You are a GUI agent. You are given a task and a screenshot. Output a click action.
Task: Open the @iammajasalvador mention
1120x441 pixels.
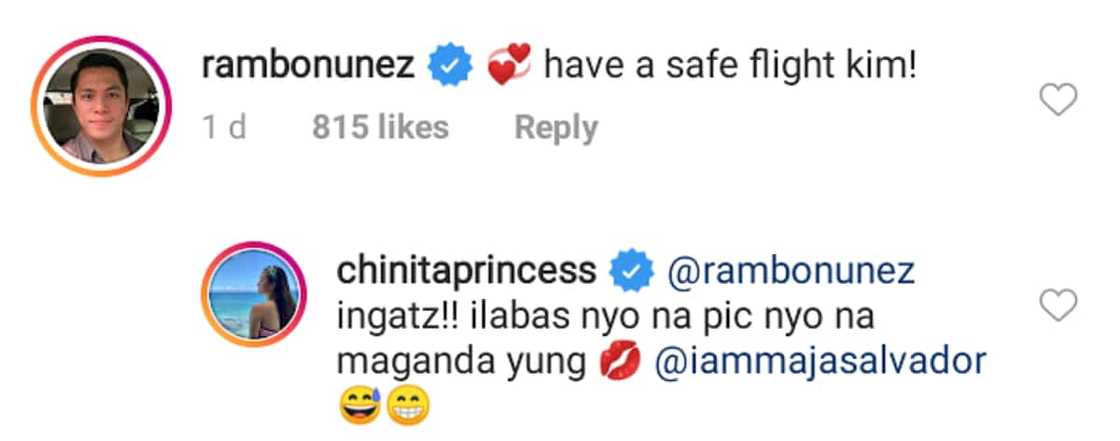819,362
